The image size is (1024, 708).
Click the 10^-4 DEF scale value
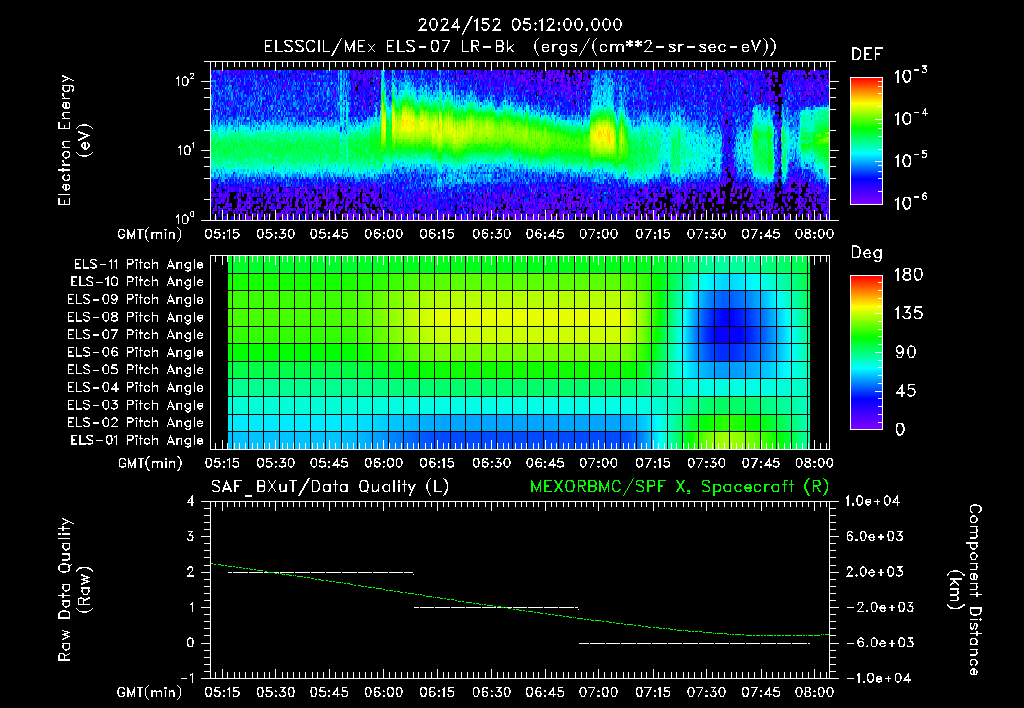910,118
